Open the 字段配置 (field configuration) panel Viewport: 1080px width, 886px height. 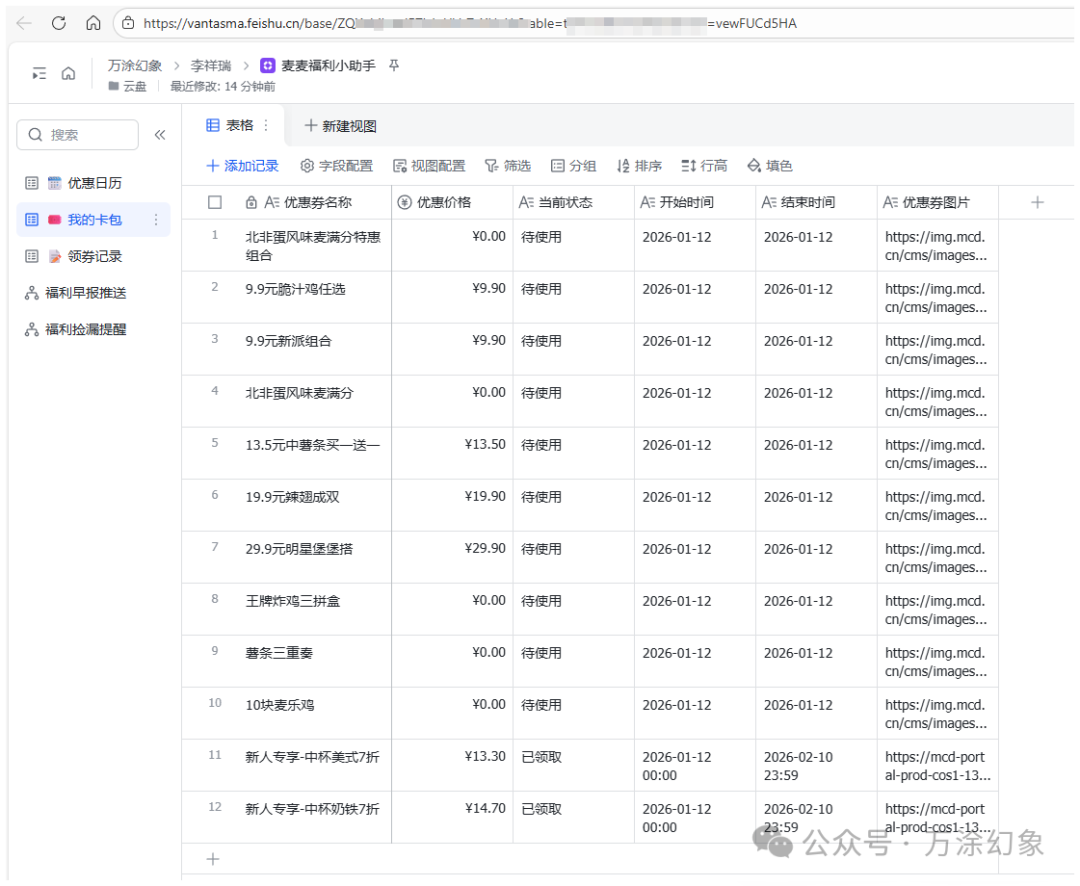(337, 165)
